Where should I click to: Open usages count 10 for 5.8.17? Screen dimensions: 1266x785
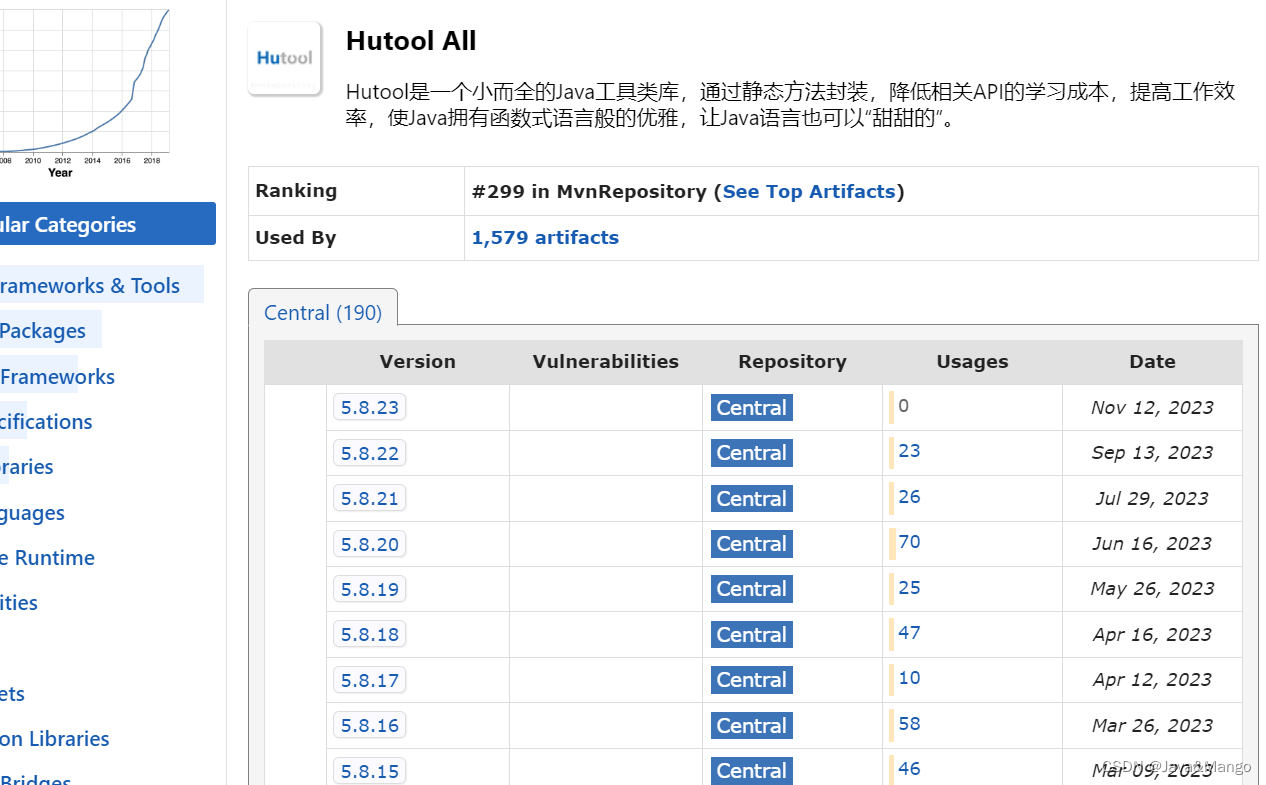click(909, 678)
